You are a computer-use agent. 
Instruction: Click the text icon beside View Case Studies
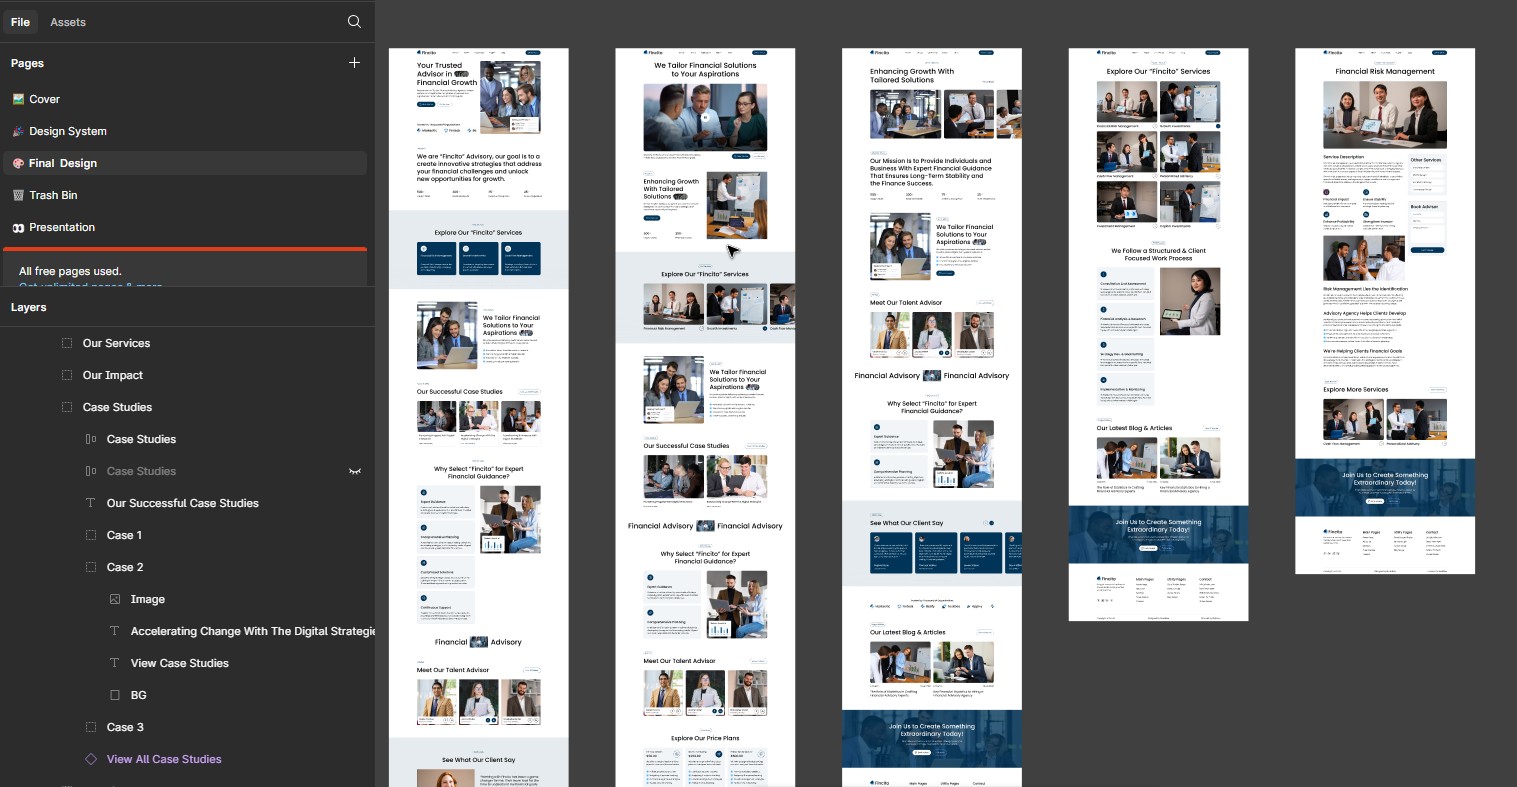point(115,662)
